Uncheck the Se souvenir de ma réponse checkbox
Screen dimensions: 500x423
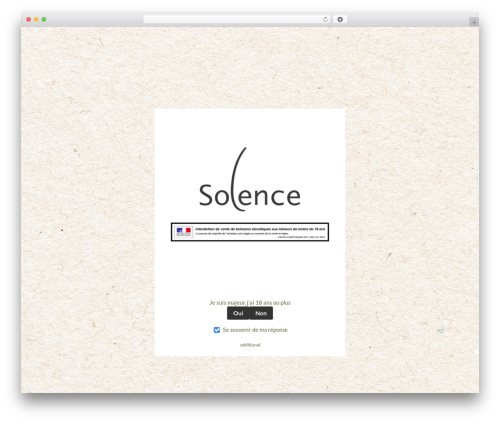217,330
